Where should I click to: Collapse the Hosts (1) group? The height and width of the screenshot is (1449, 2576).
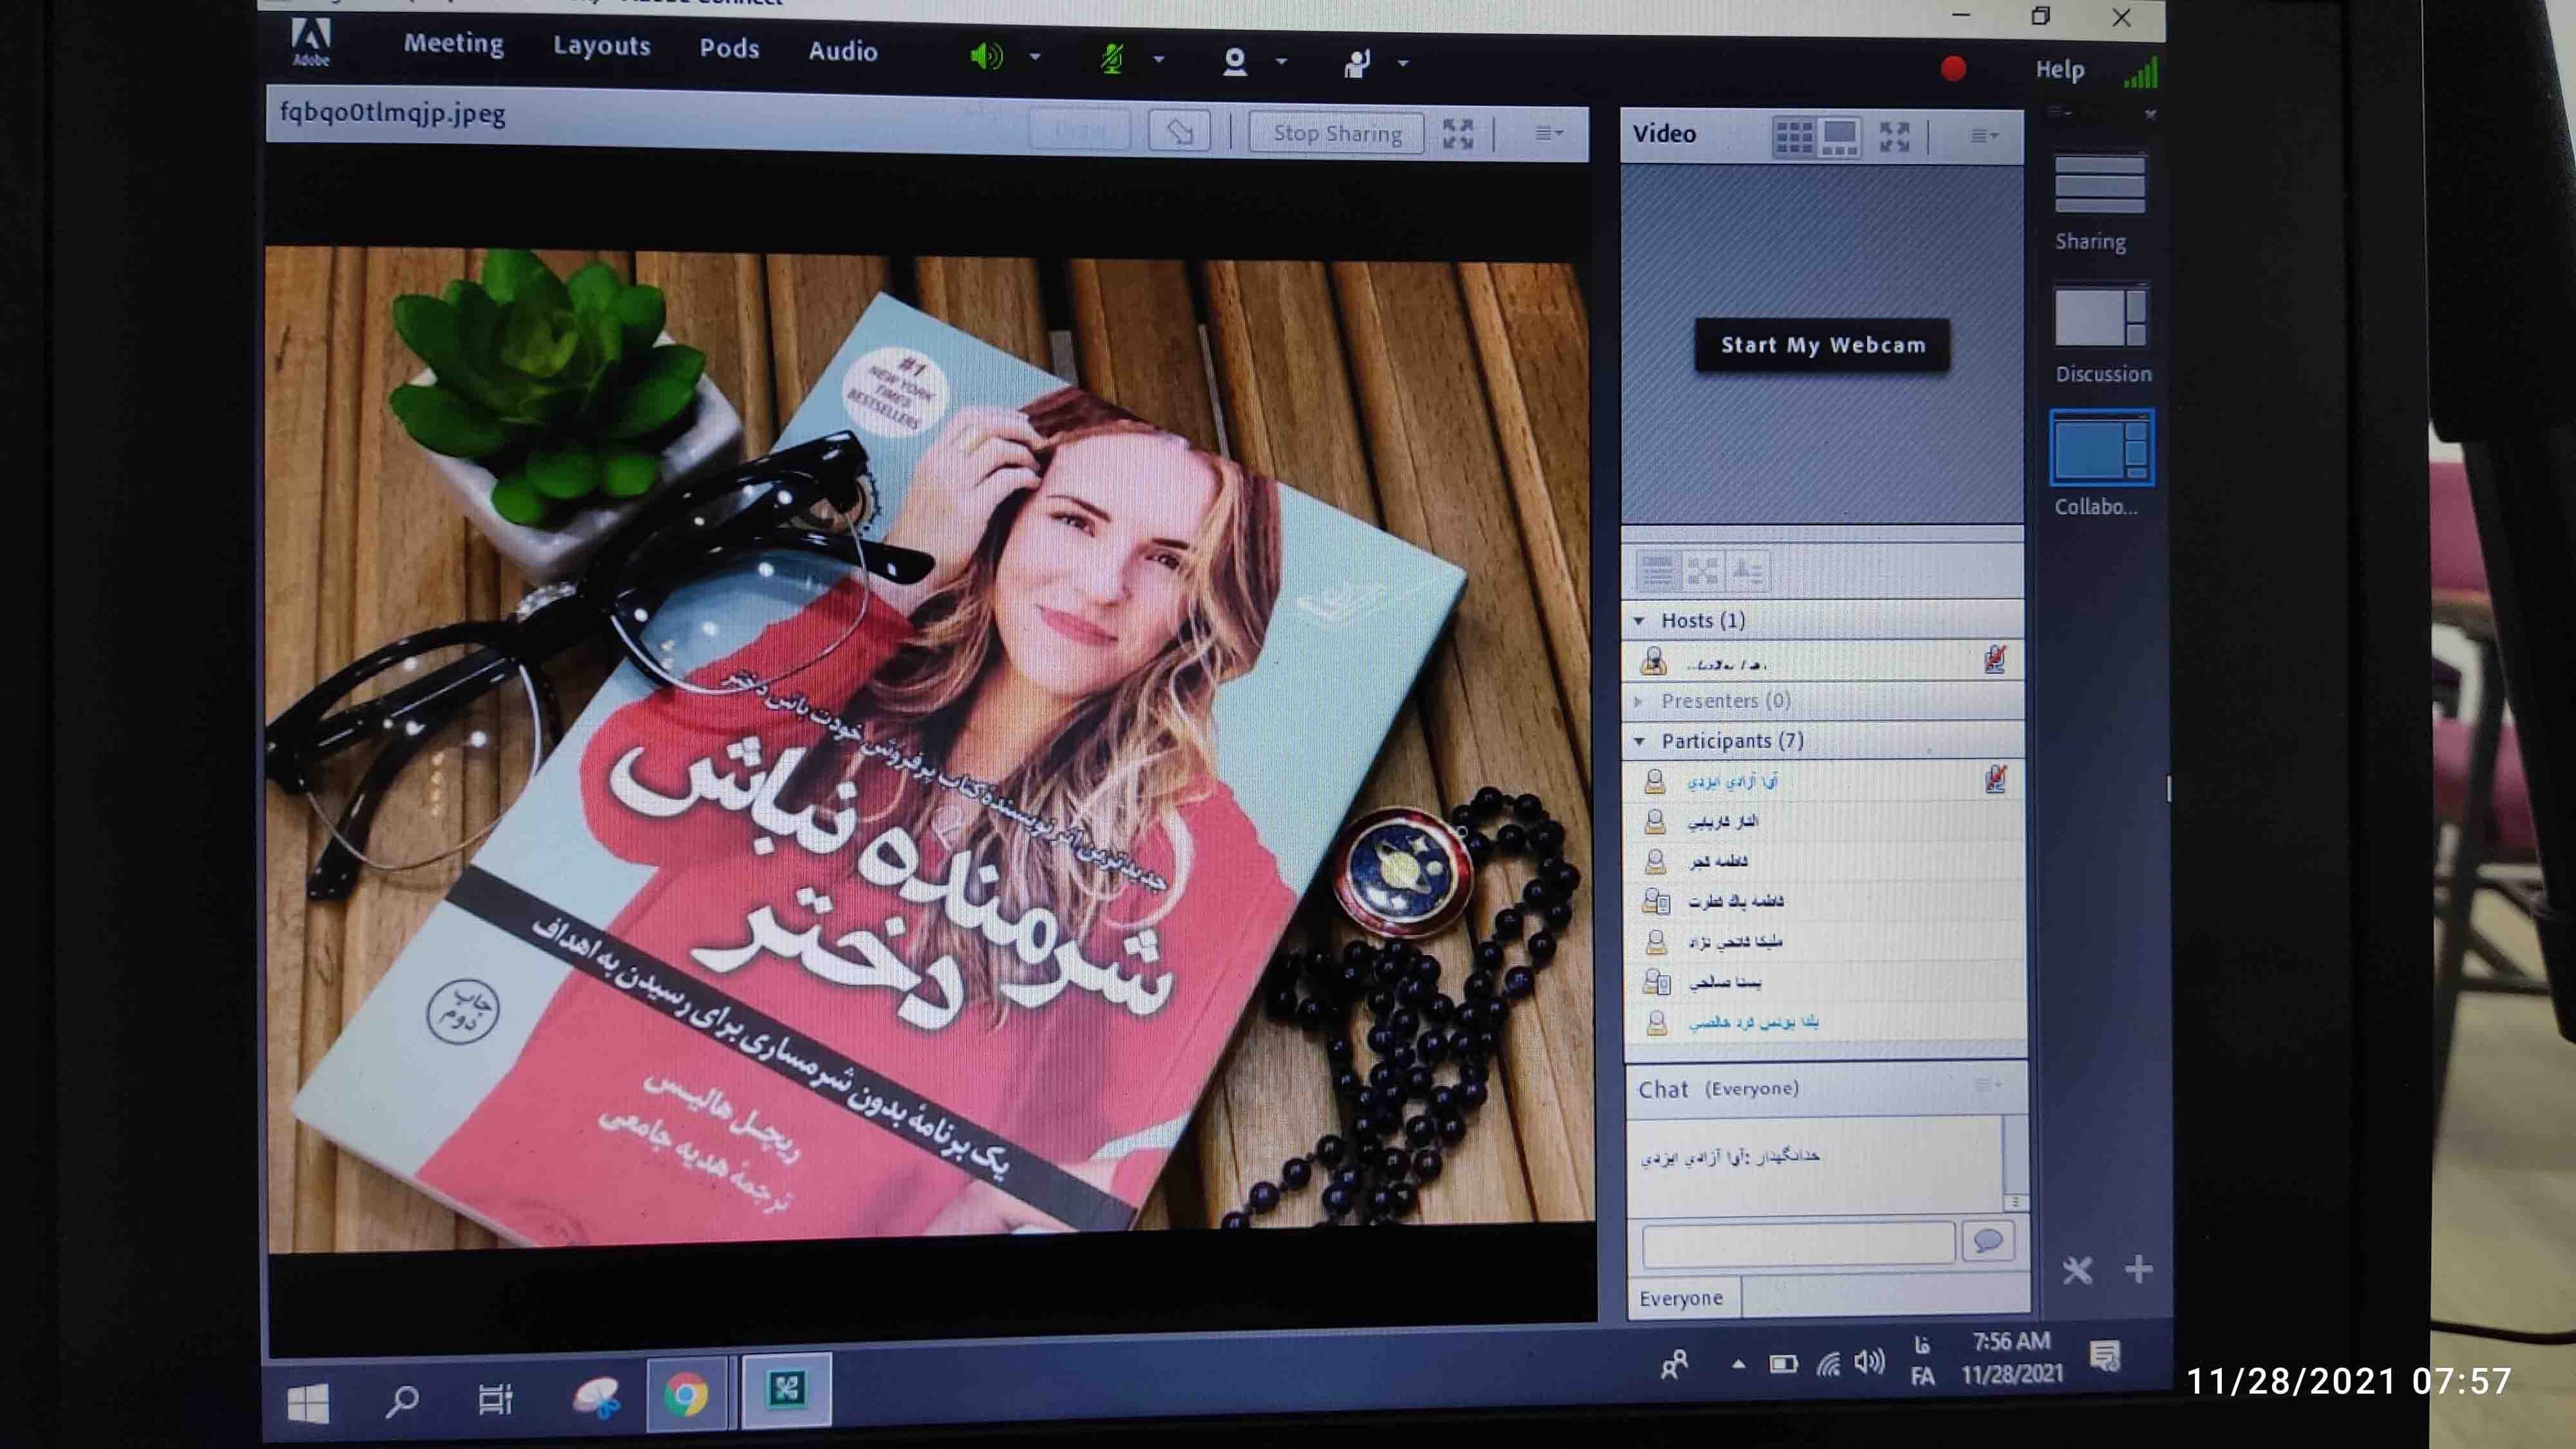1639,621
